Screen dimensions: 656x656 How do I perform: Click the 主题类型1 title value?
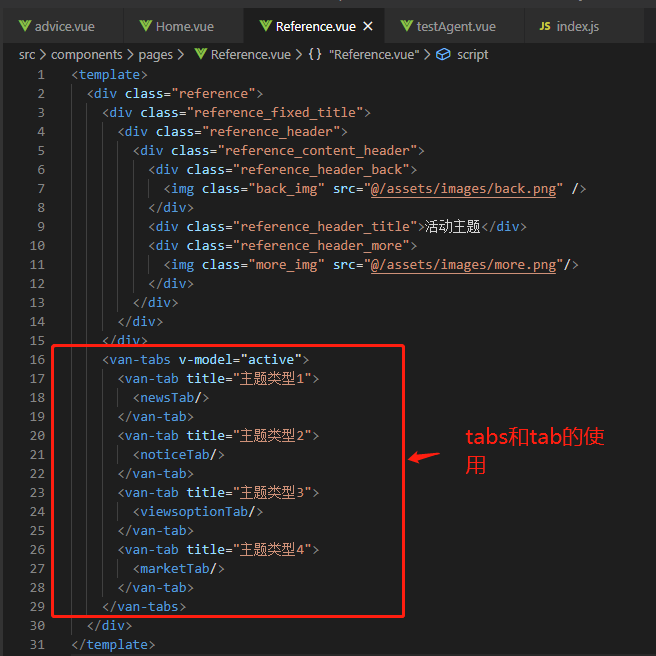(271, 379)
